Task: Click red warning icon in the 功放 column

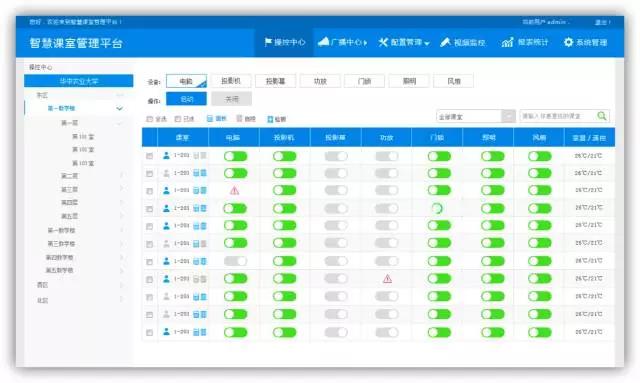Action: (387, 279)
